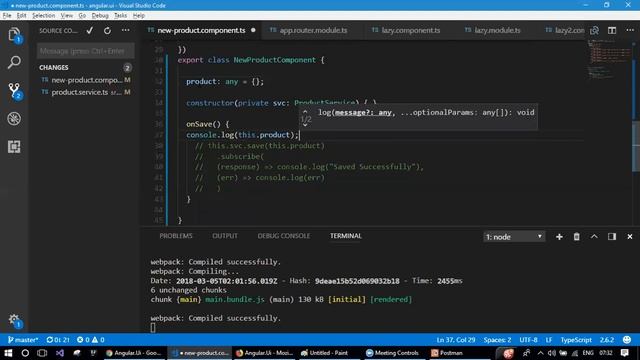Open the View menu
Image resolution: width=640 pixels, height=360 pixels.
[67, 16]
